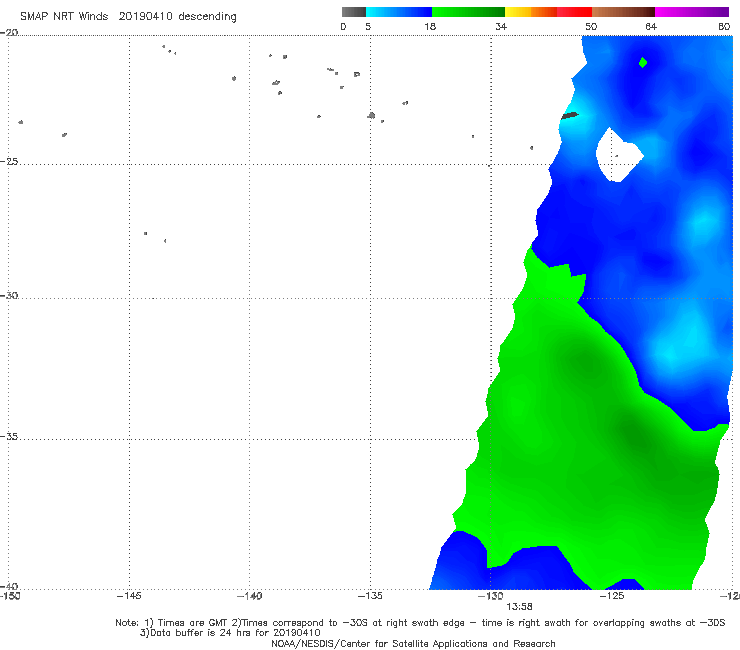This screenshot has height=650, width=740.
Task: Click the longitude label '-135'
Action: pyautogui.click(x=370, y=596)
